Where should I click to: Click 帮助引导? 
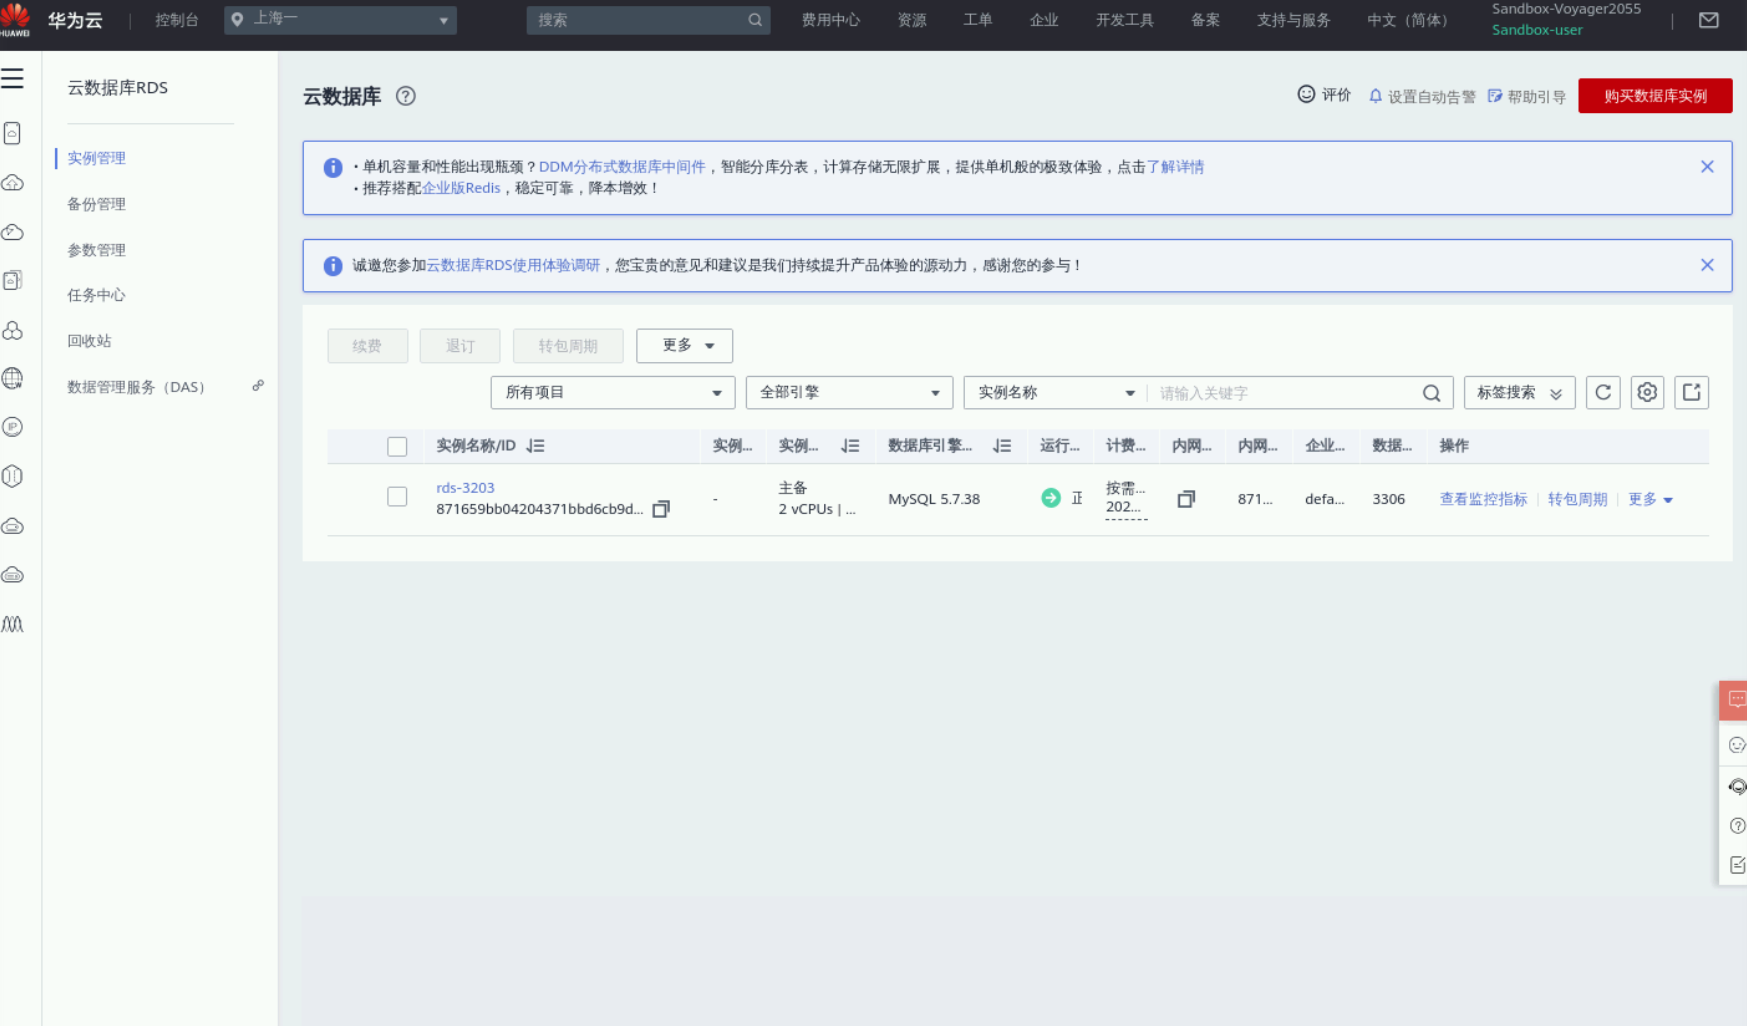pyautogui.click(x=1527, y=97)
